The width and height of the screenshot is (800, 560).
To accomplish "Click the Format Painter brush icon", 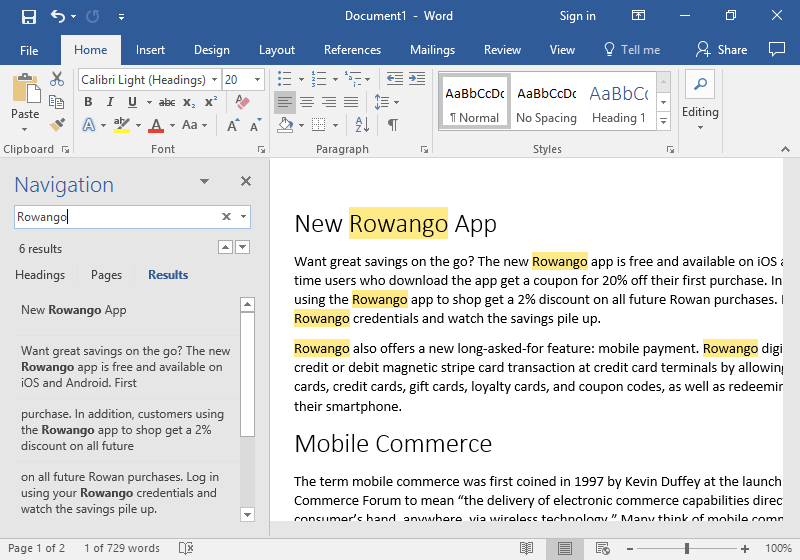I will point(57,125).
